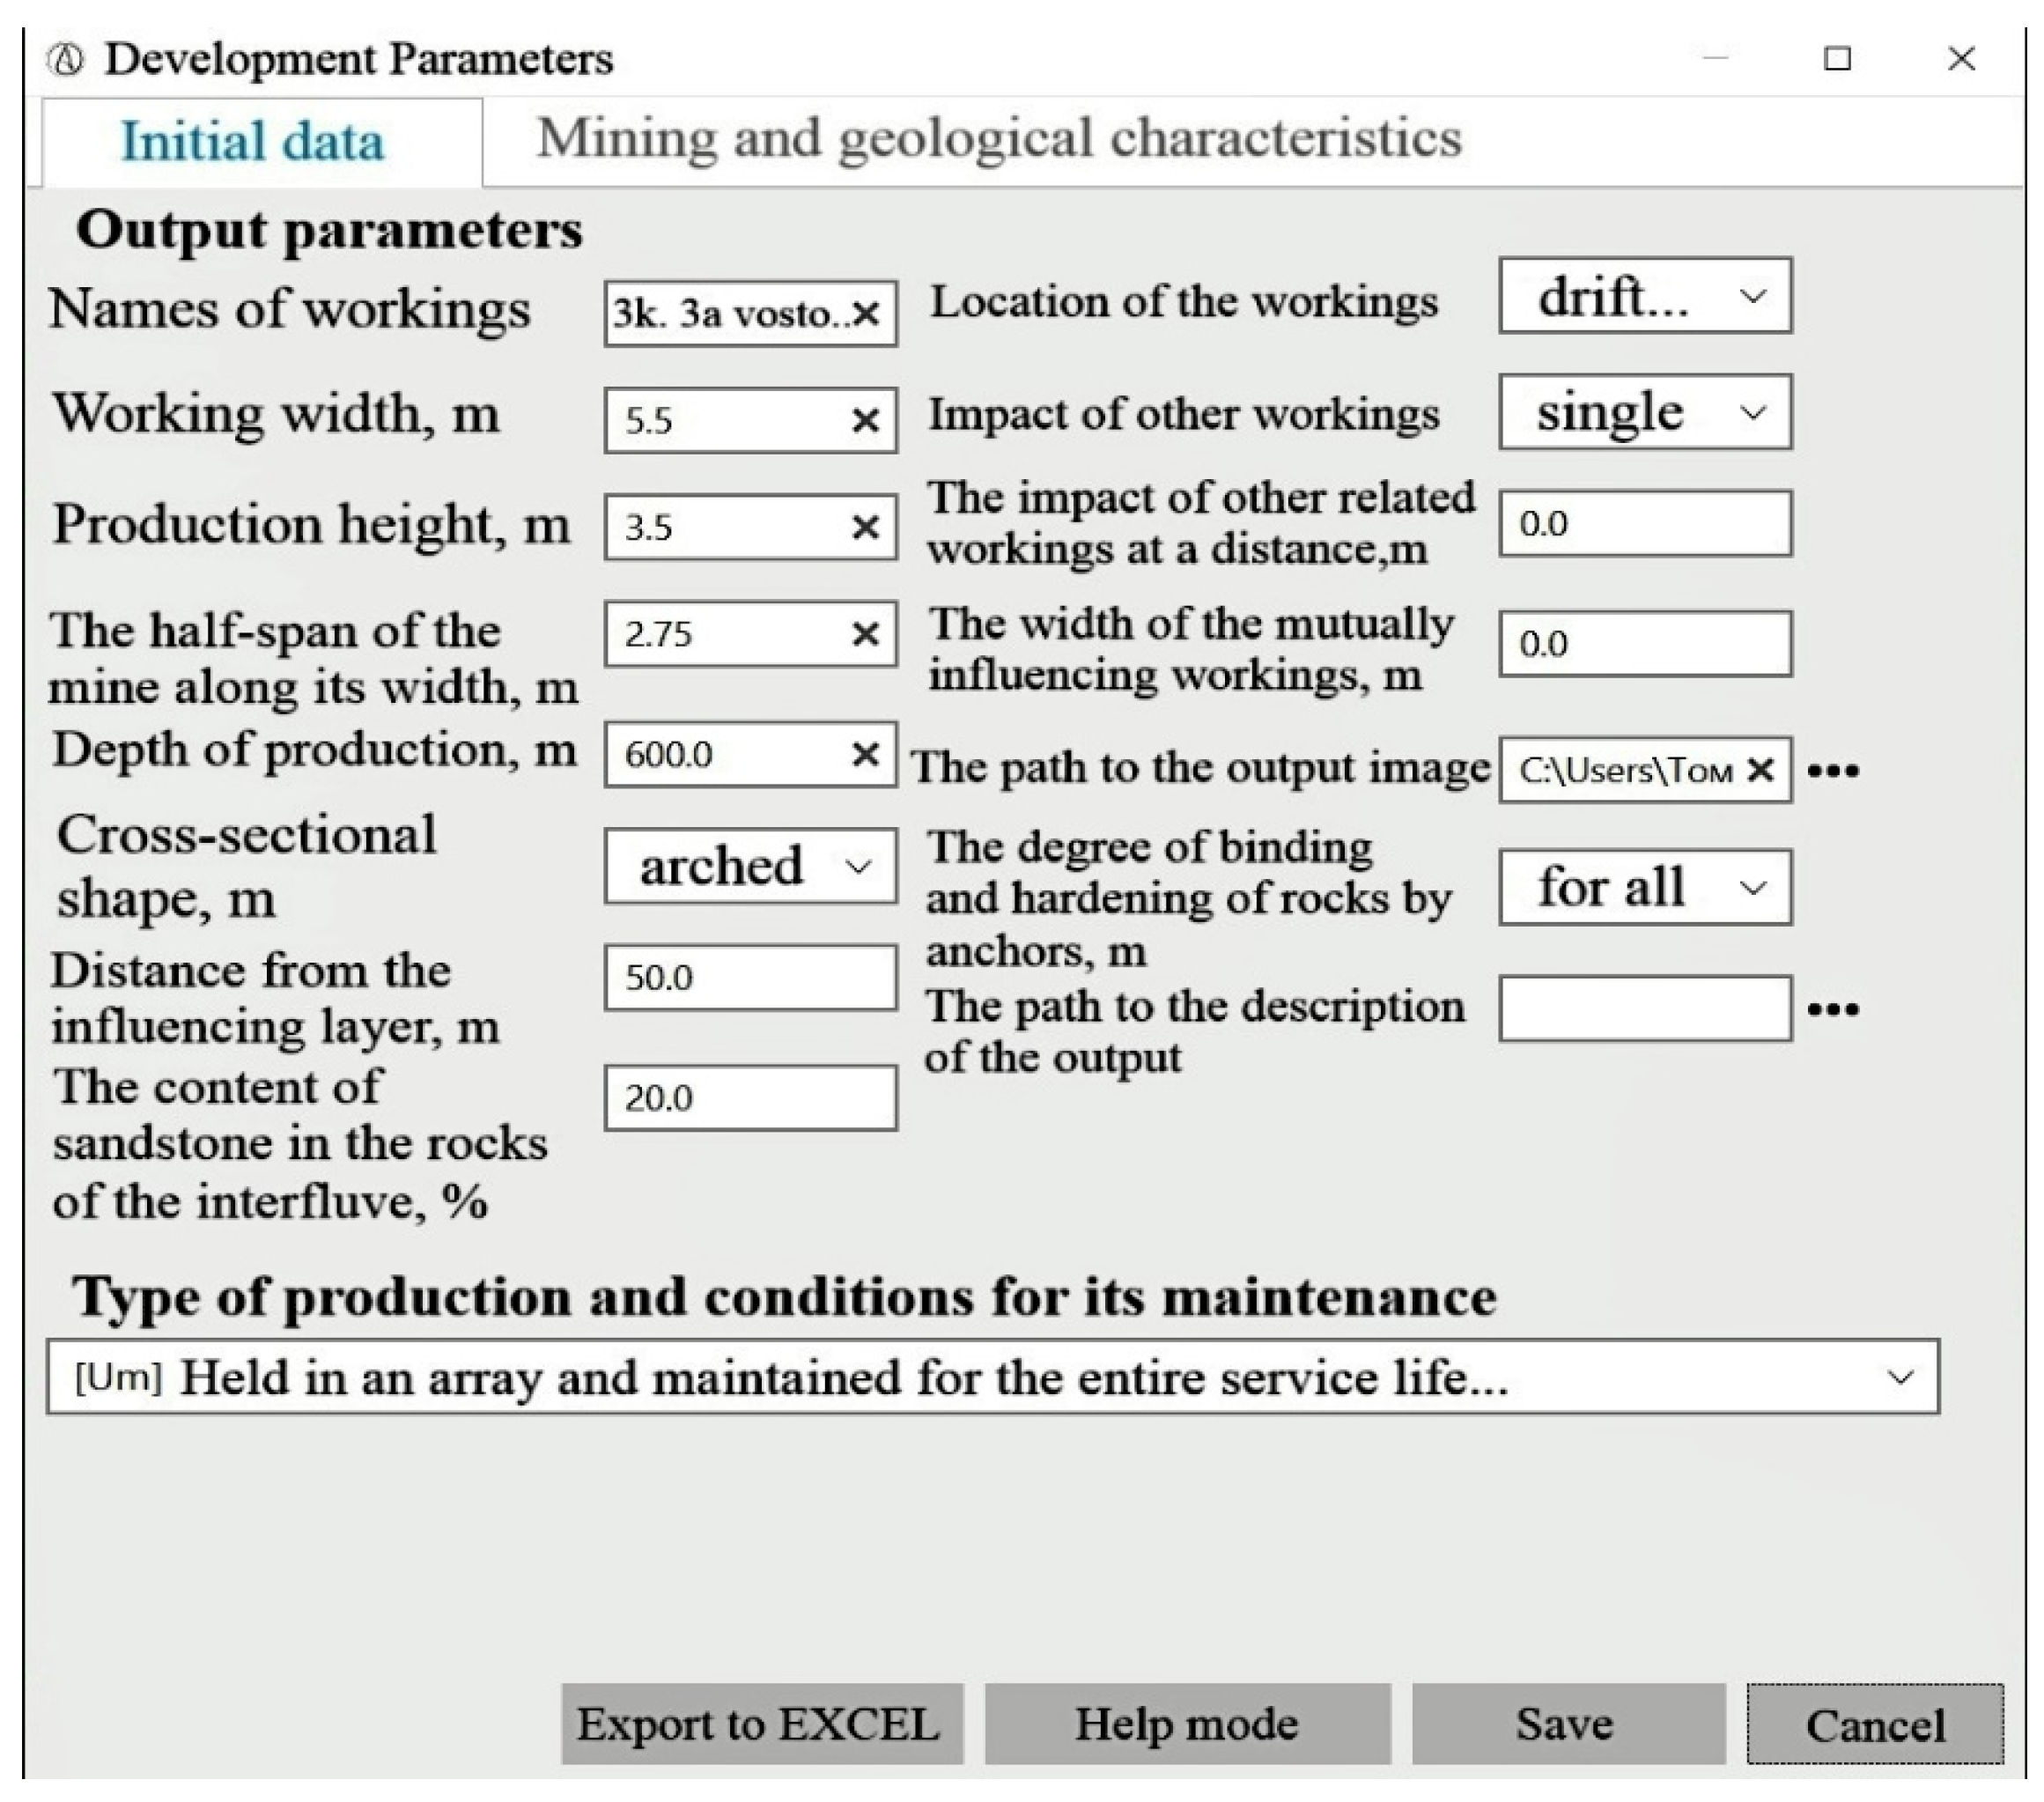2044x1802 pixels.
Task: Clear the output image path field
Action: click(1760, 769)
